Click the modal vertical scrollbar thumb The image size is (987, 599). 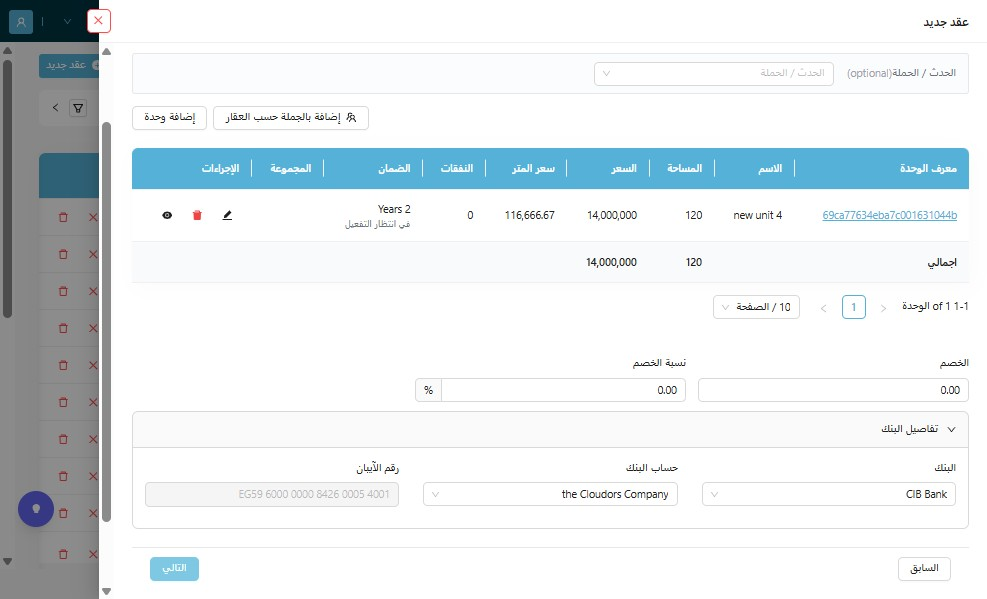(106, 321)
